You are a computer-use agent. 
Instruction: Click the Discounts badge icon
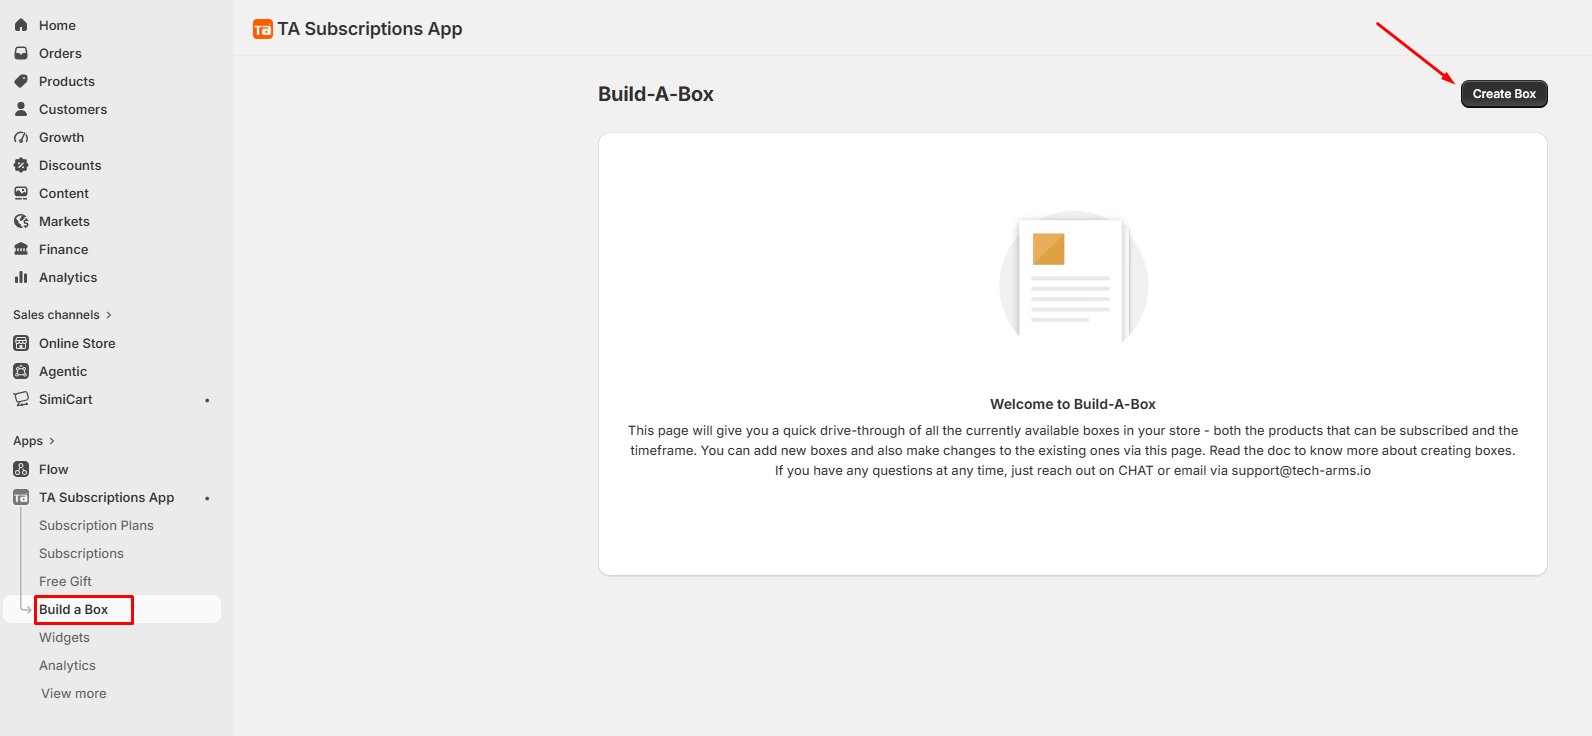point(21,165)
